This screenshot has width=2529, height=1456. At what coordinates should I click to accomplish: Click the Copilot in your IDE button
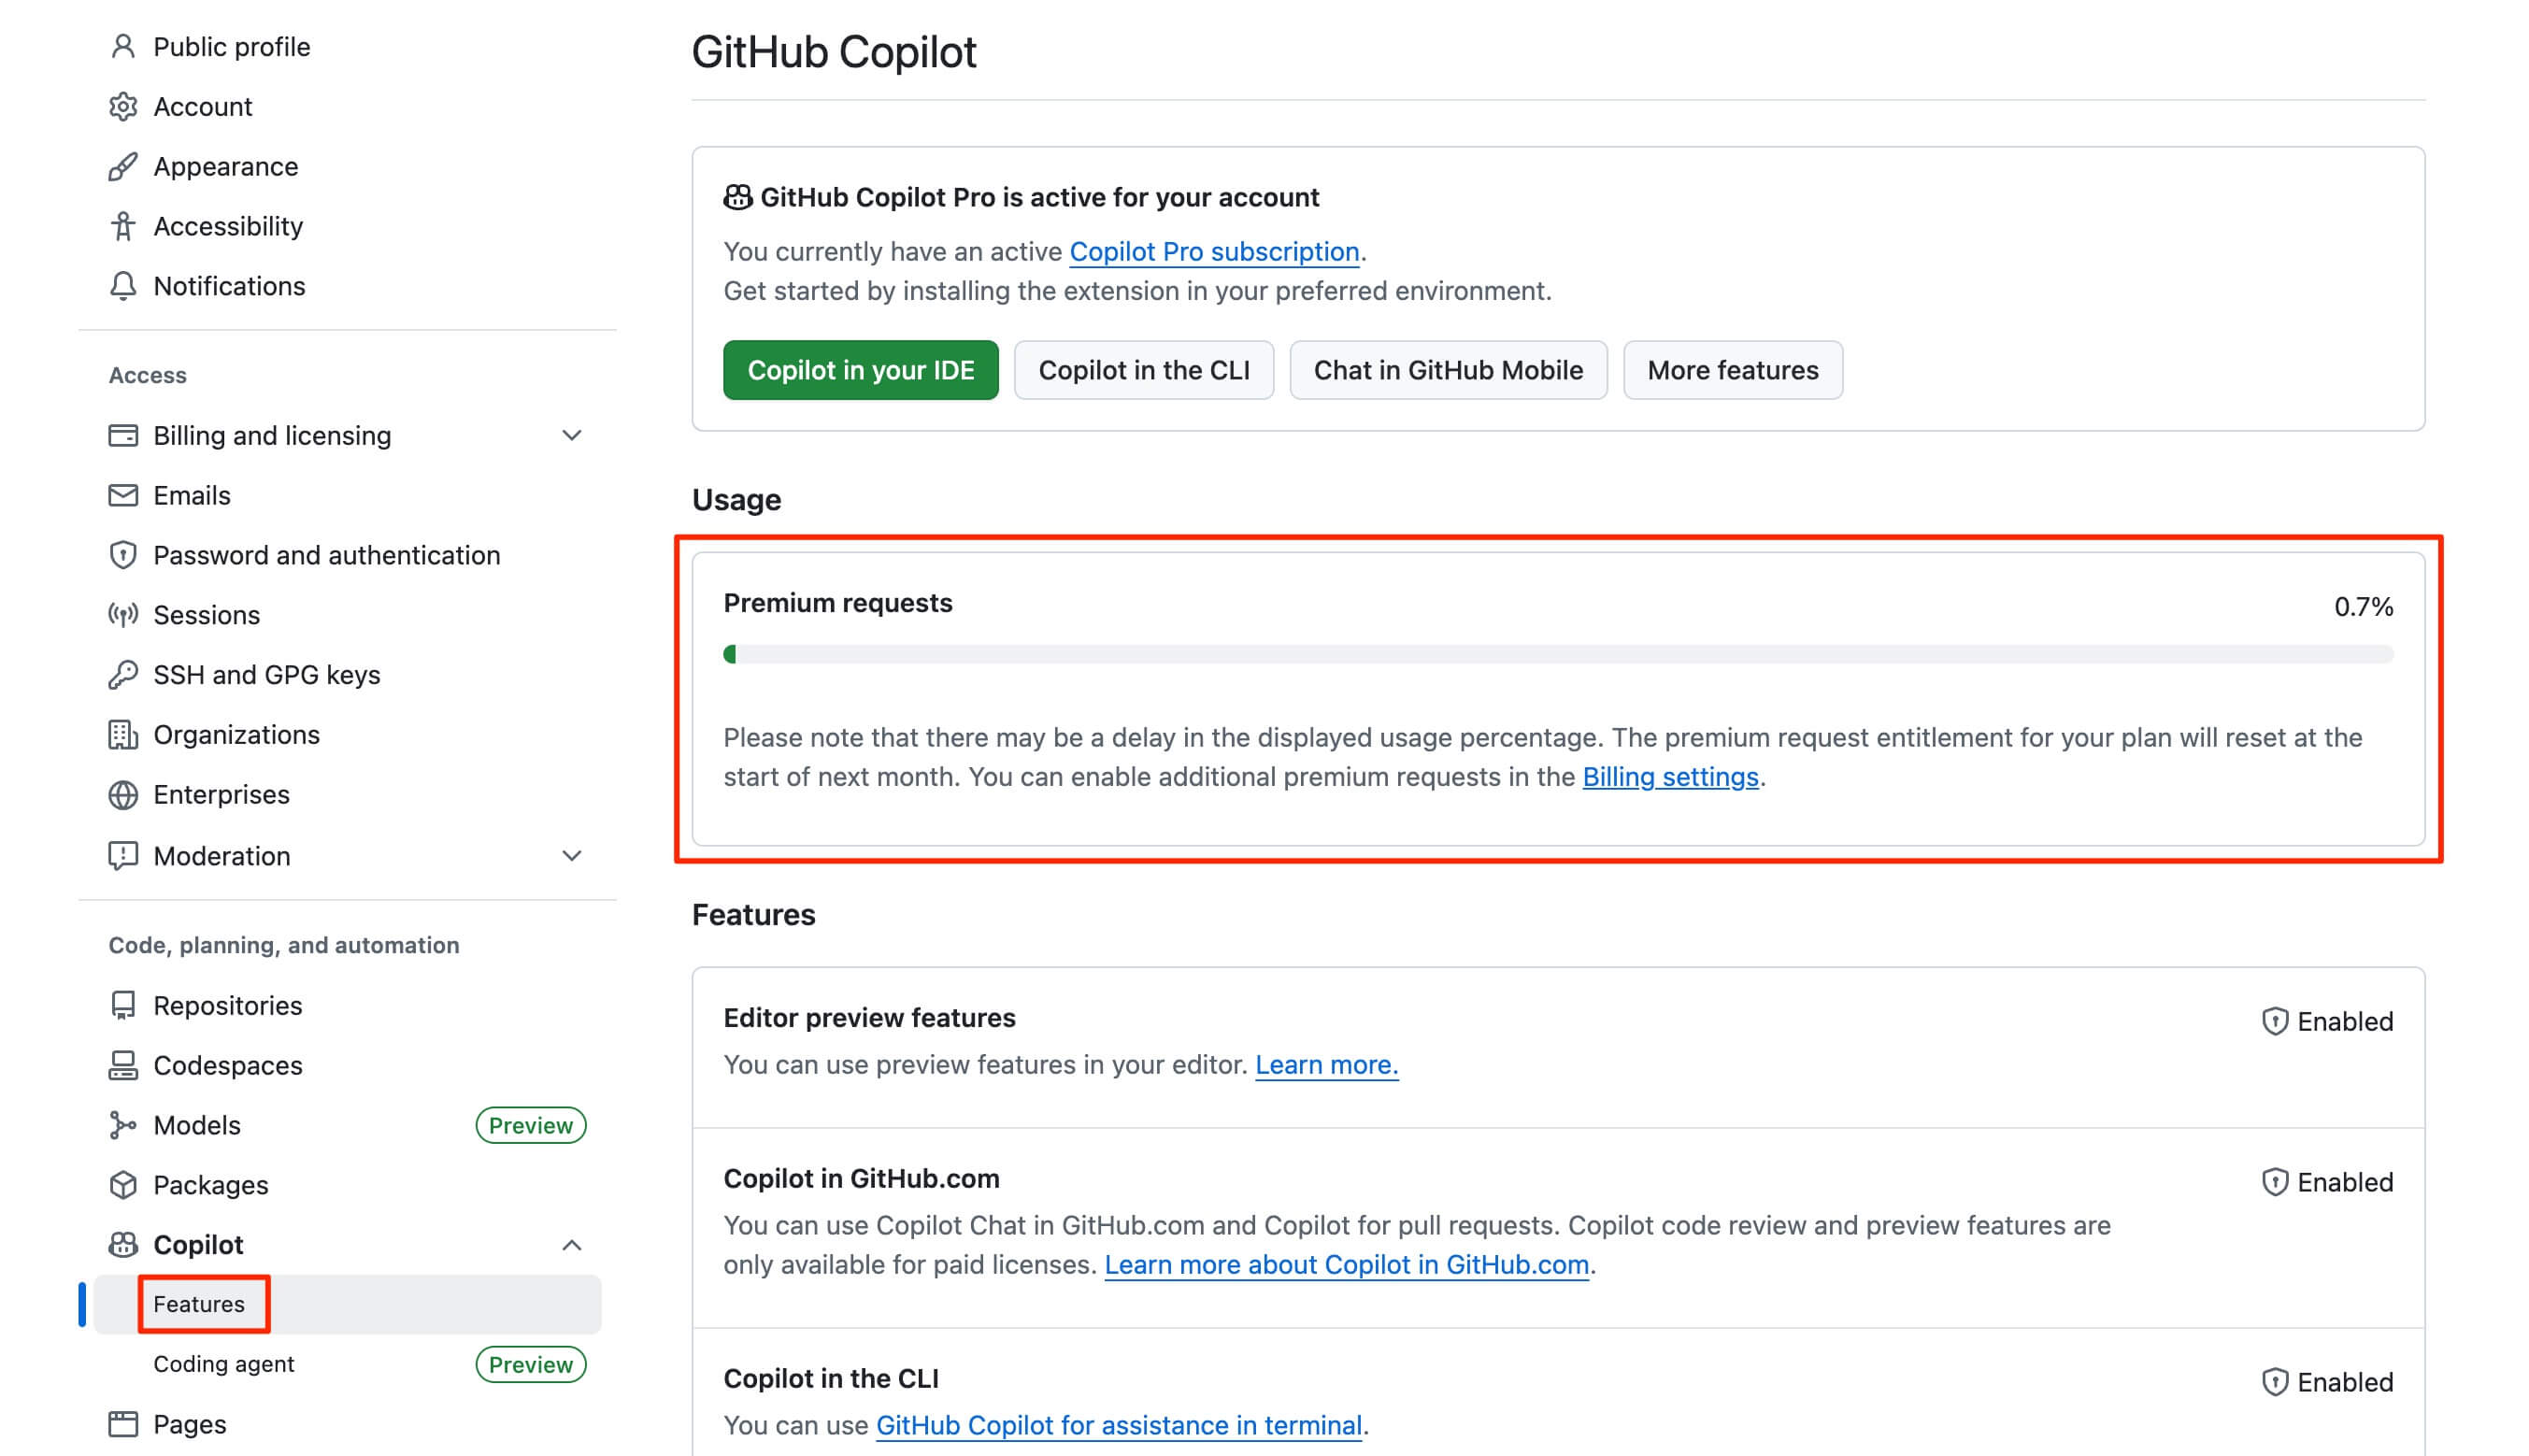861,371
